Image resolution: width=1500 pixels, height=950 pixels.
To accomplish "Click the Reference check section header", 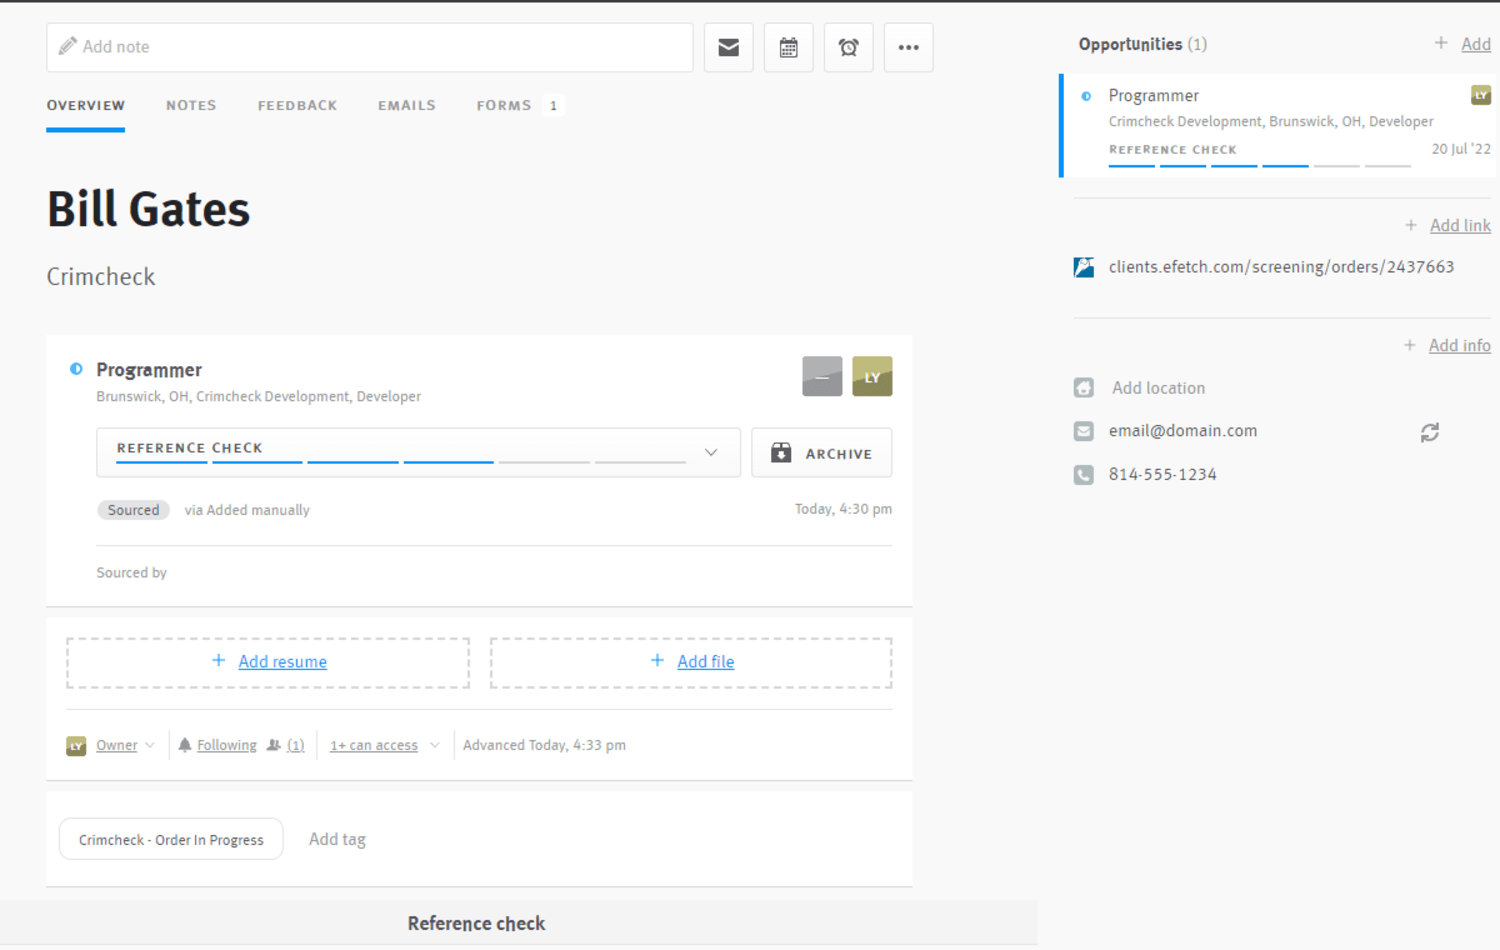I will [476, 923].
